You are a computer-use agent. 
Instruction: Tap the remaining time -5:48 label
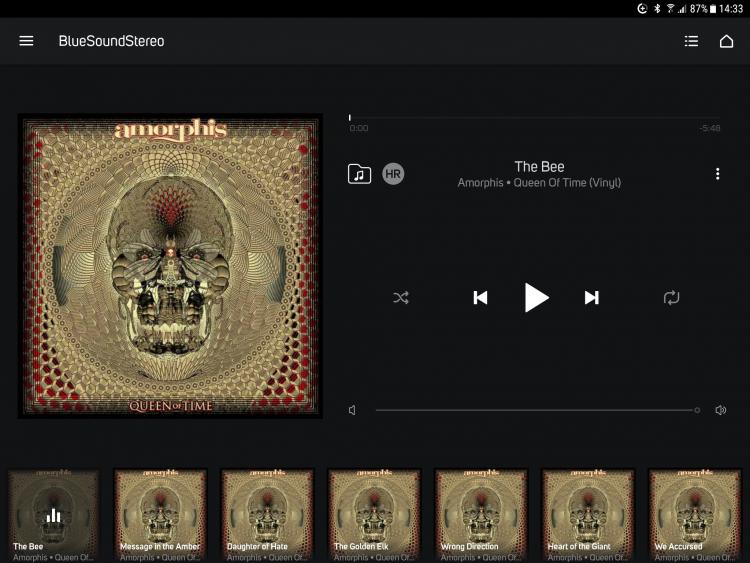pyautogui.click(x=710, y=128)
